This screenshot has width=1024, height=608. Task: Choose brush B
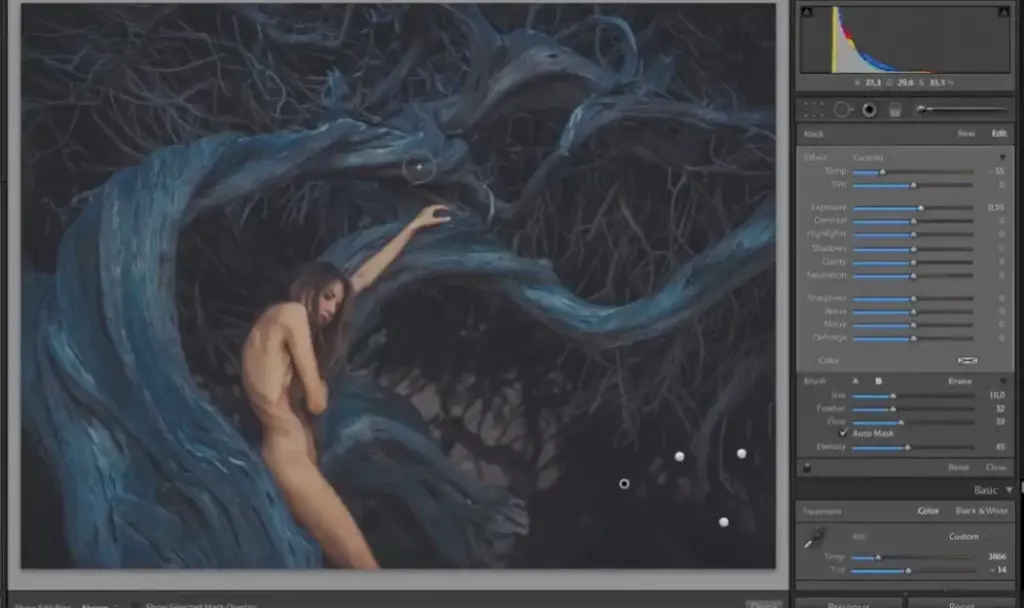pos(878,381)
